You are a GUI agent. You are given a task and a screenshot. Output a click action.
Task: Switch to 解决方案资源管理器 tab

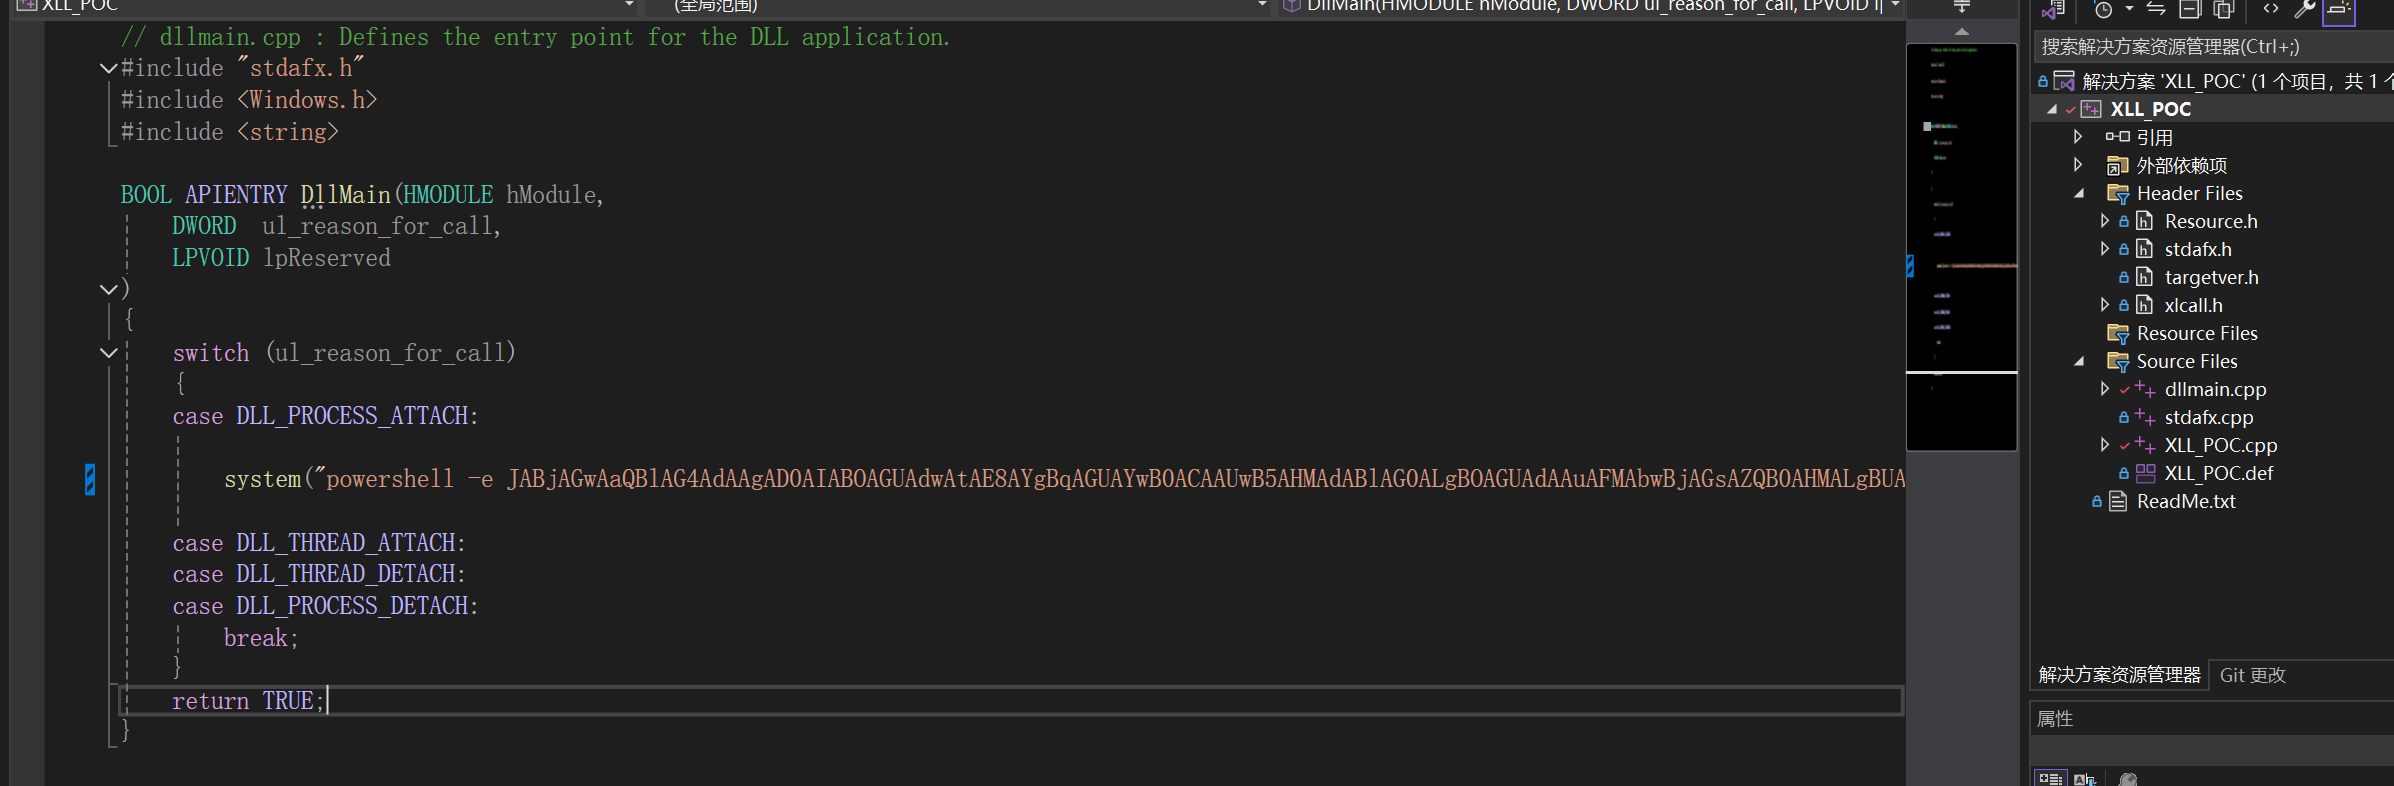[2119, 675]
